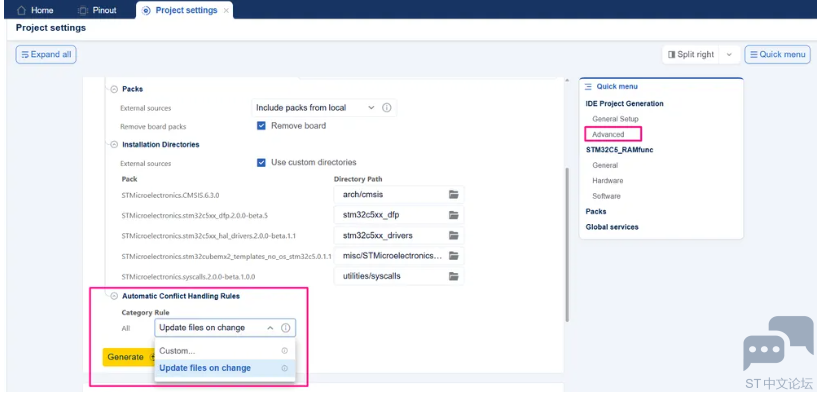Click the settings panel vertical scrollbar

(x=566, y=244)
